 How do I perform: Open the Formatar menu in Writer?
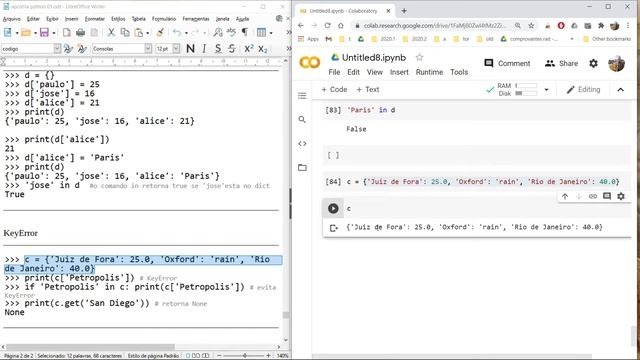(95, 19)
